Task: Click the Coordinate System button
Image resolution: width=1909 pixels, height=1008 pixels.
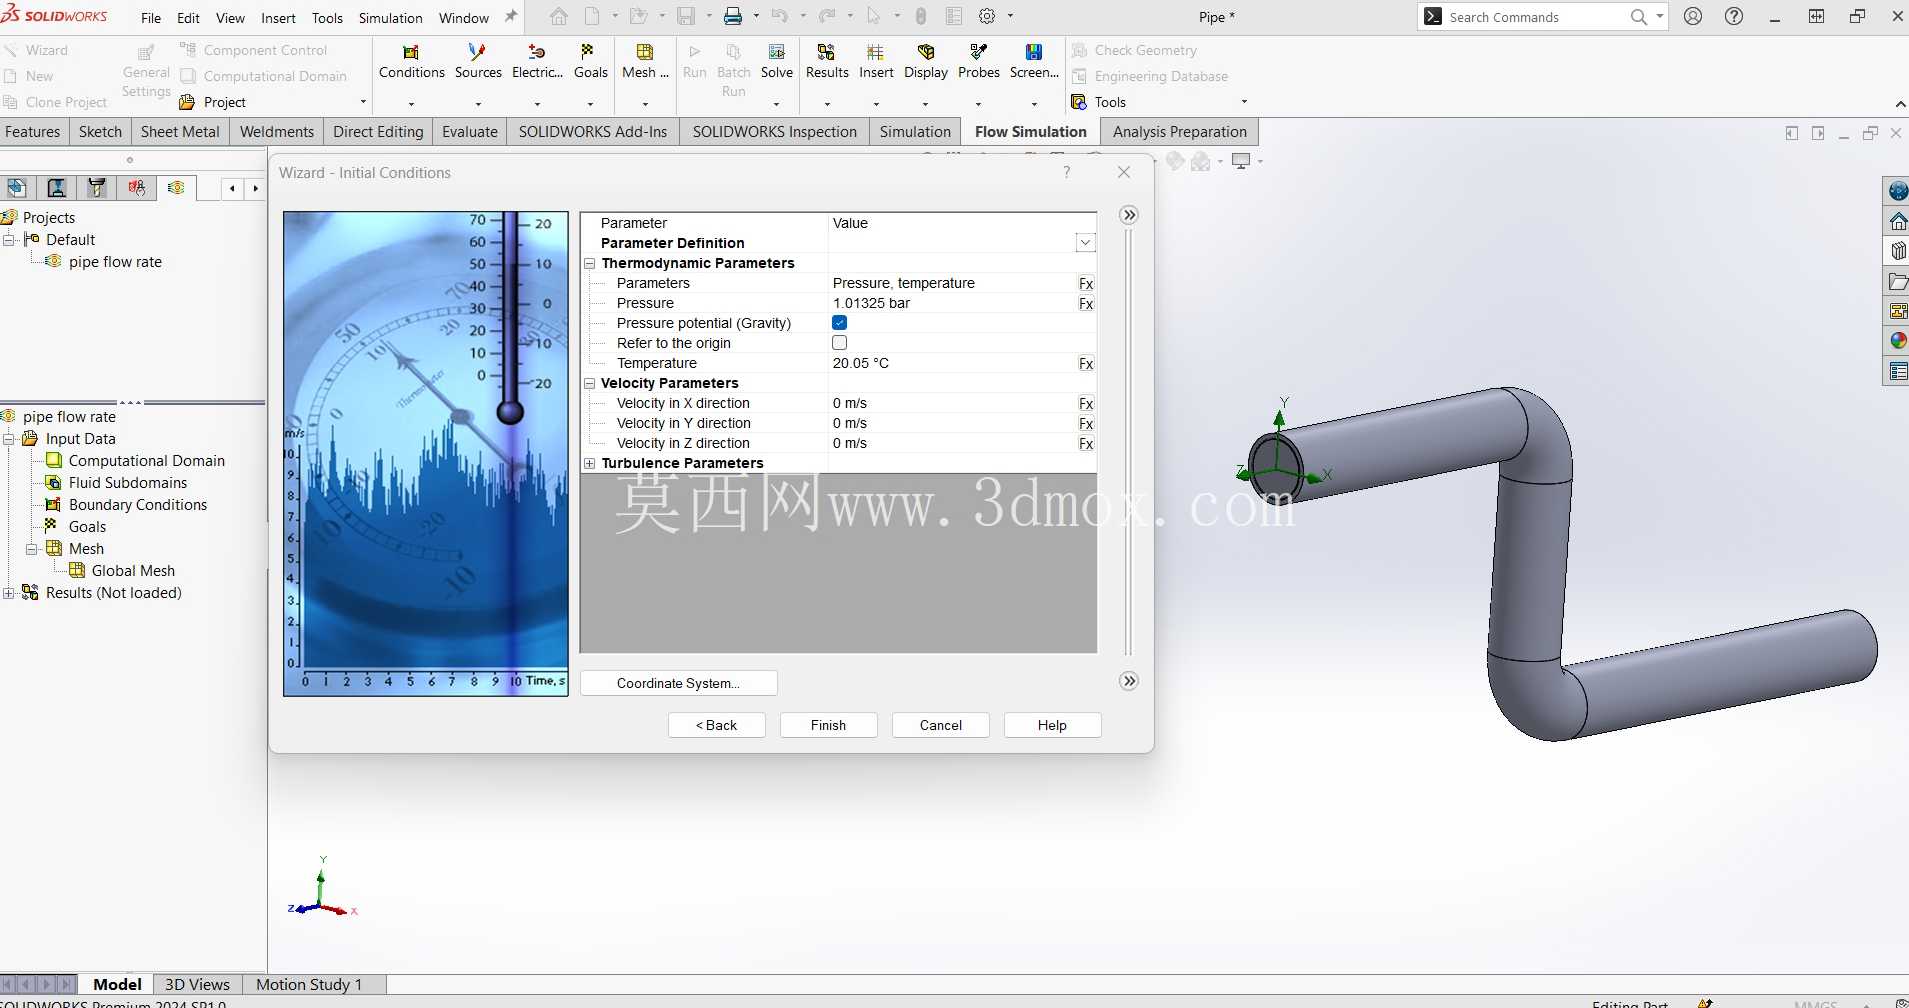Action: 678,683
